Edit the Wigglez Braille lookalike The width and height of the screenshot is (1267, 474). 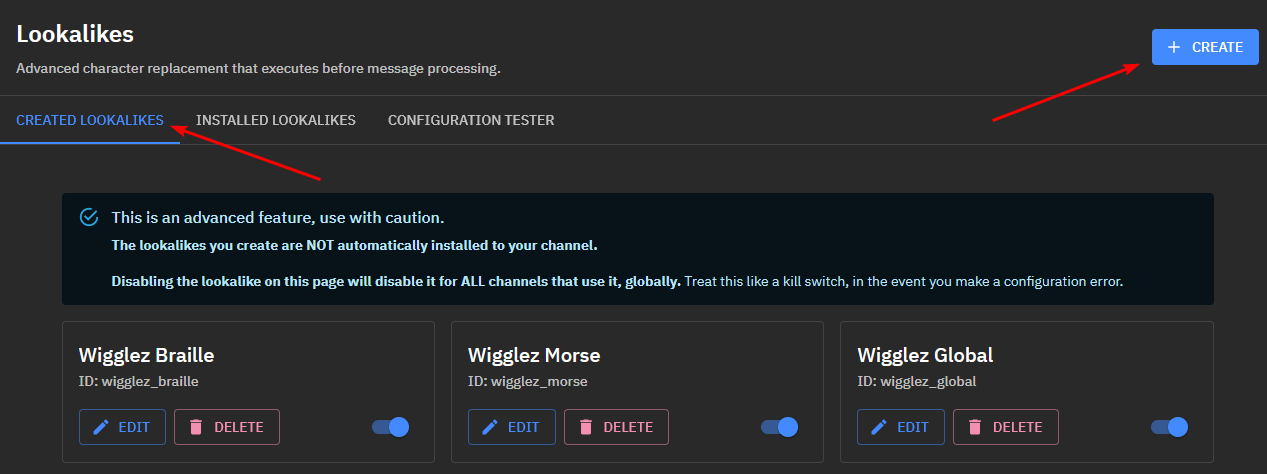[121, 427]
